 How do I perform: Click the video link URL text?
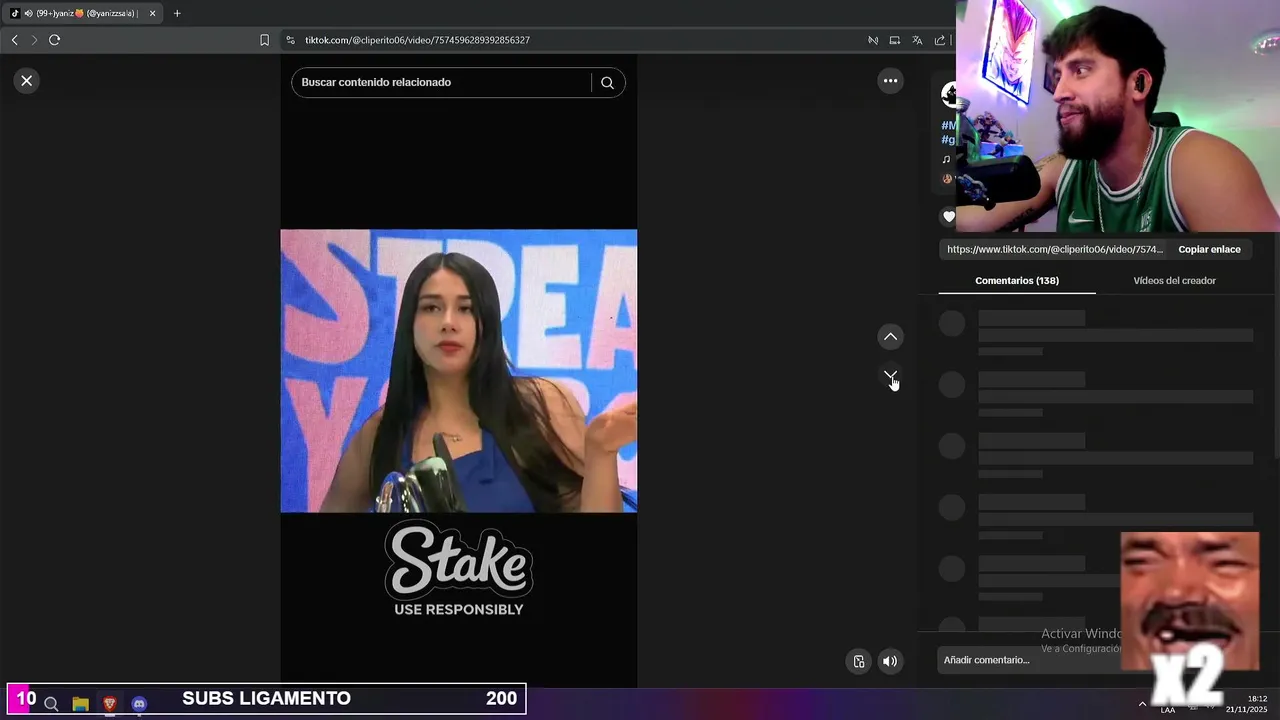[x=1055, y=250]
